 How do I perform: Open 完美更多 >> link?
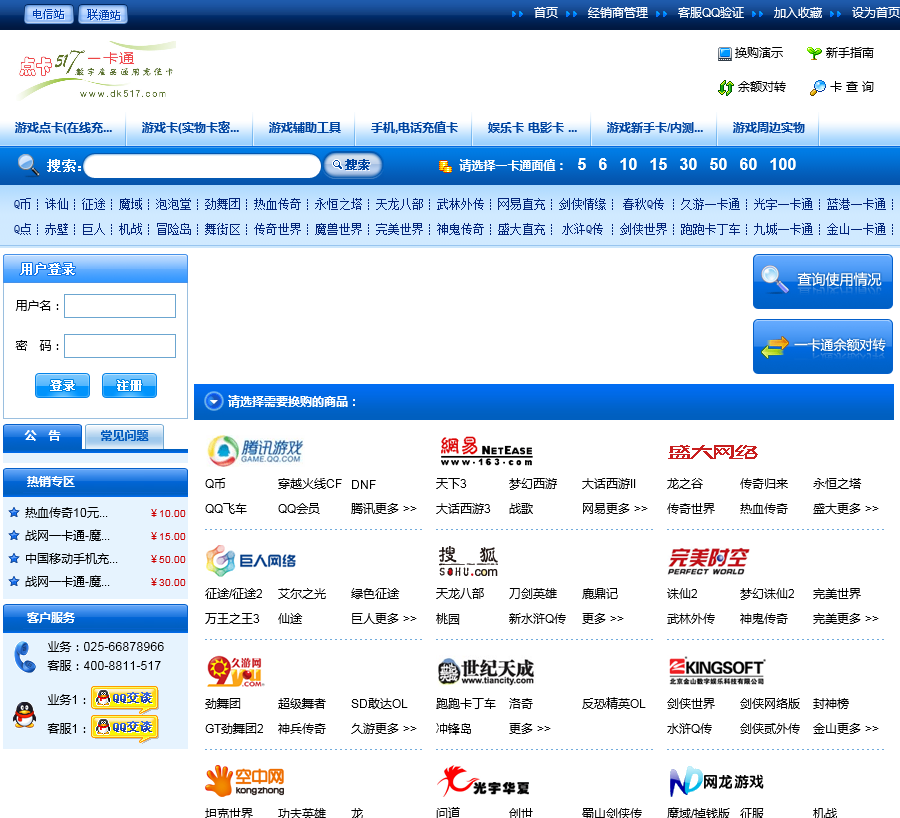[845, 619]
